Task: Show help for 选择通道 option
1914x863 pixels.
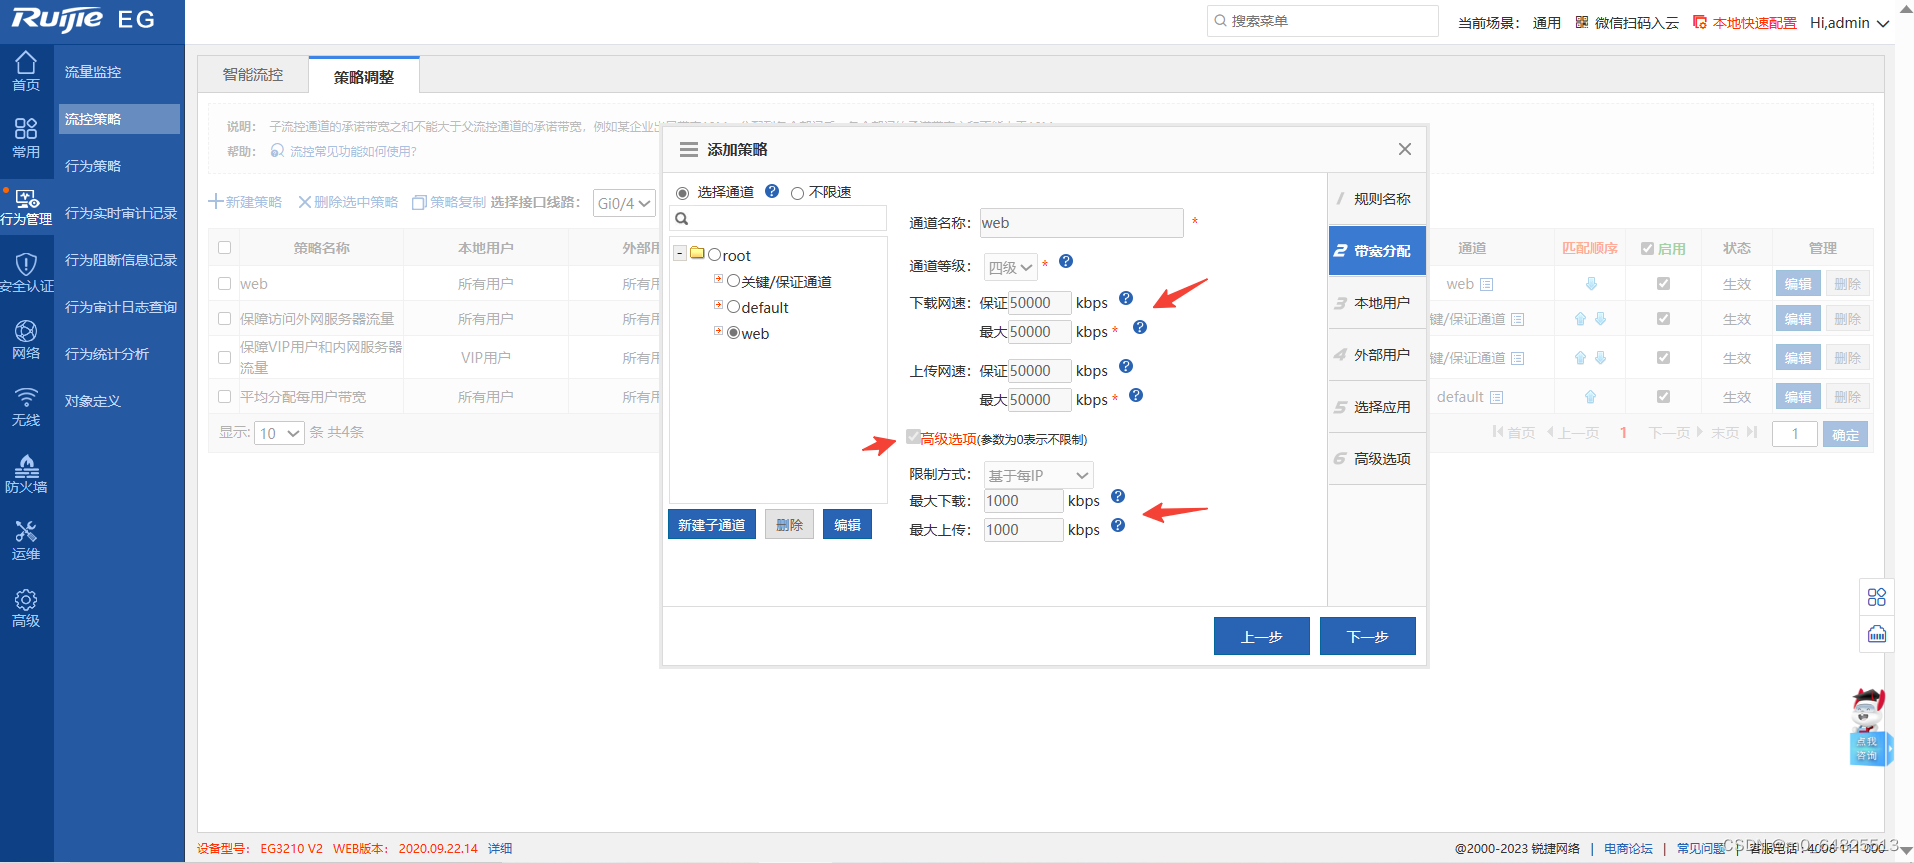Action: 772,191
